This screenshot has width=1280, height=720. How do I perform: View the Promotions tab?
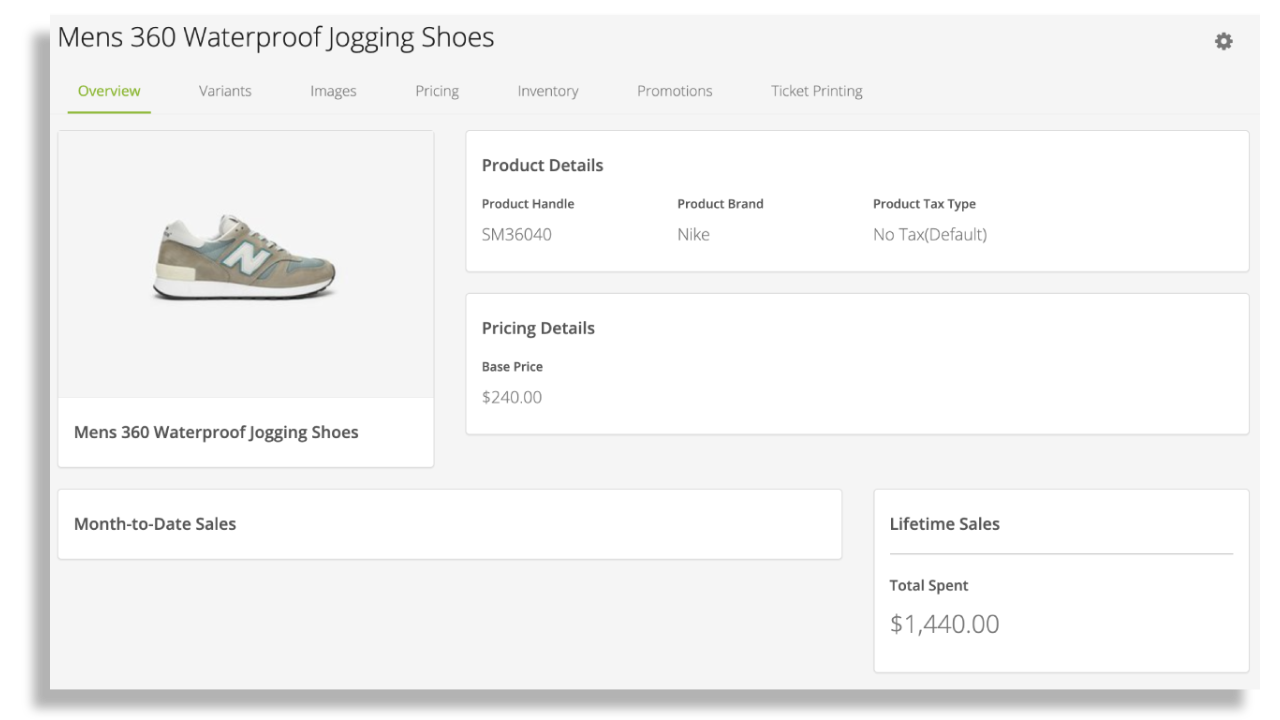[x=675, y=91]
